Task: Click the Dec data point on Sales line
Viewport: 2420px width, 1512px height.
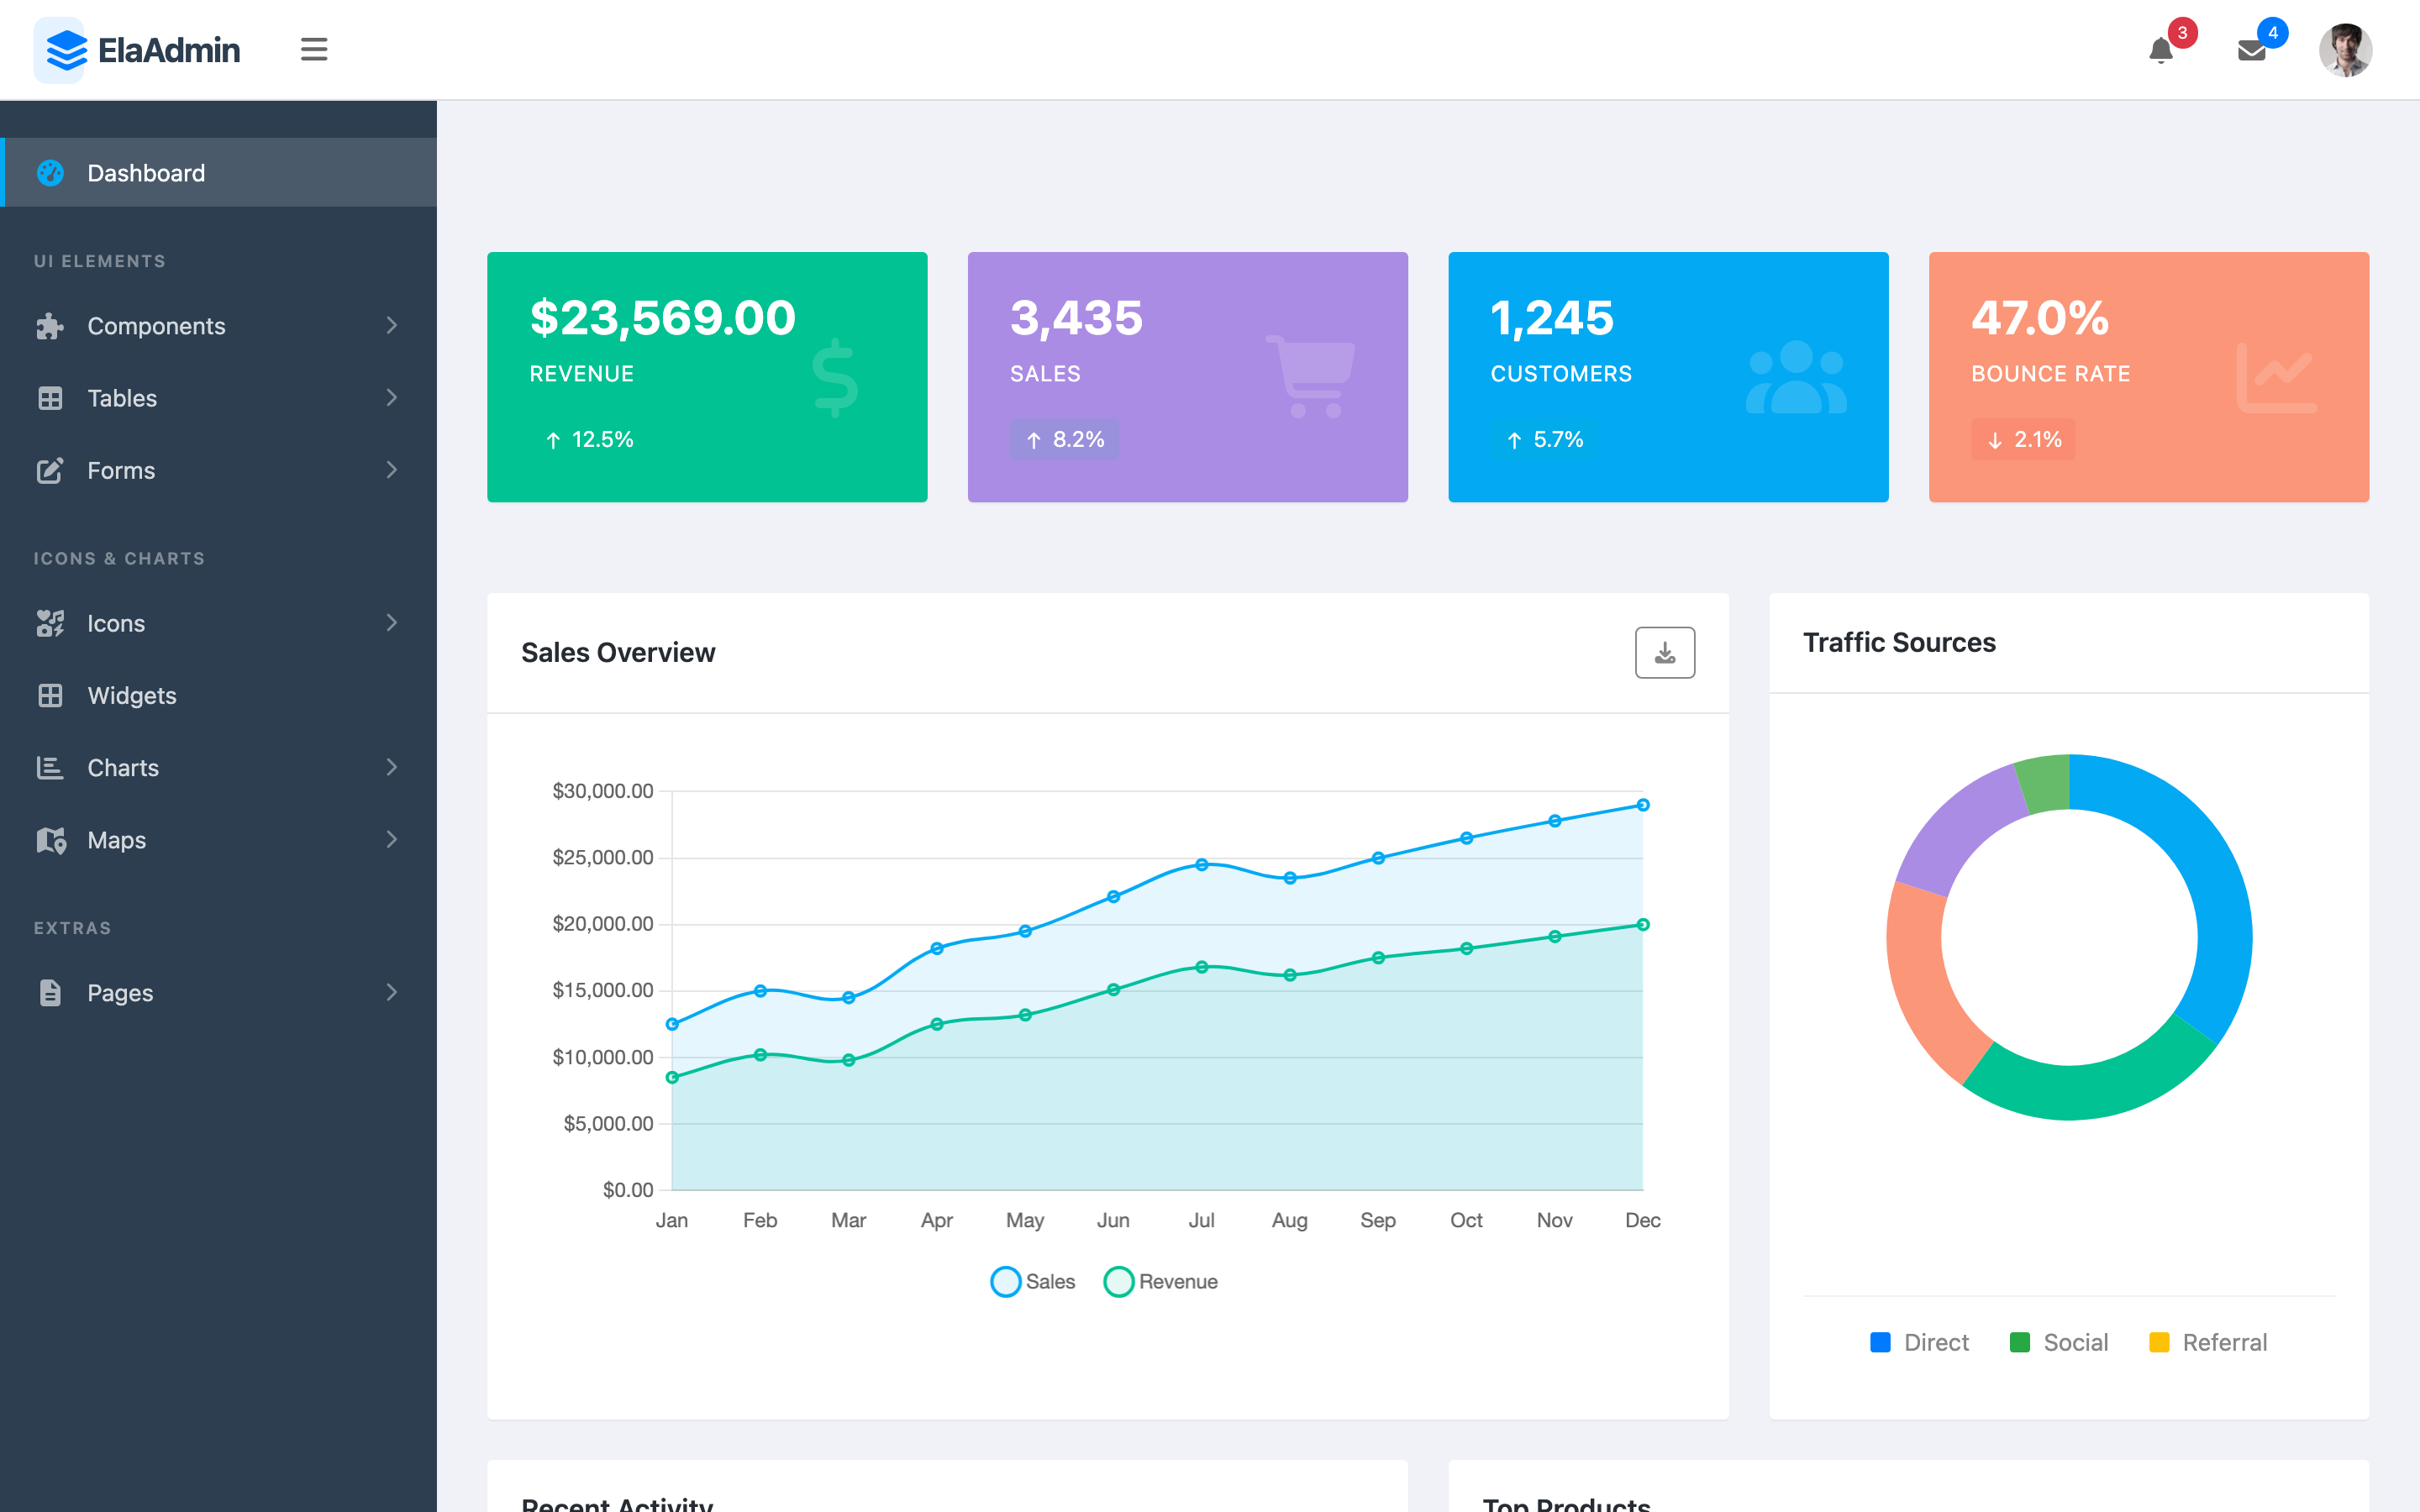Action: [1642, 805]
